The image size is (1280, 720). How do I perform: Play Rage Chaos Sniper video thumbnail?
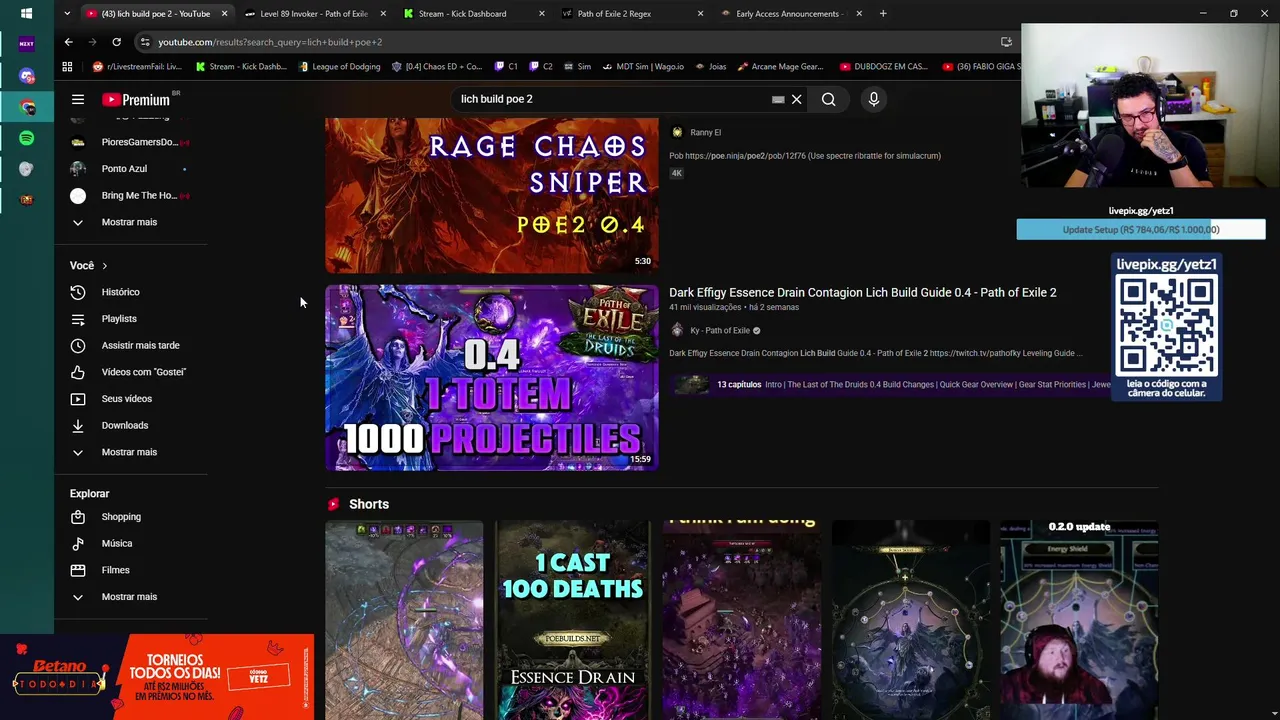click(492, 195)
